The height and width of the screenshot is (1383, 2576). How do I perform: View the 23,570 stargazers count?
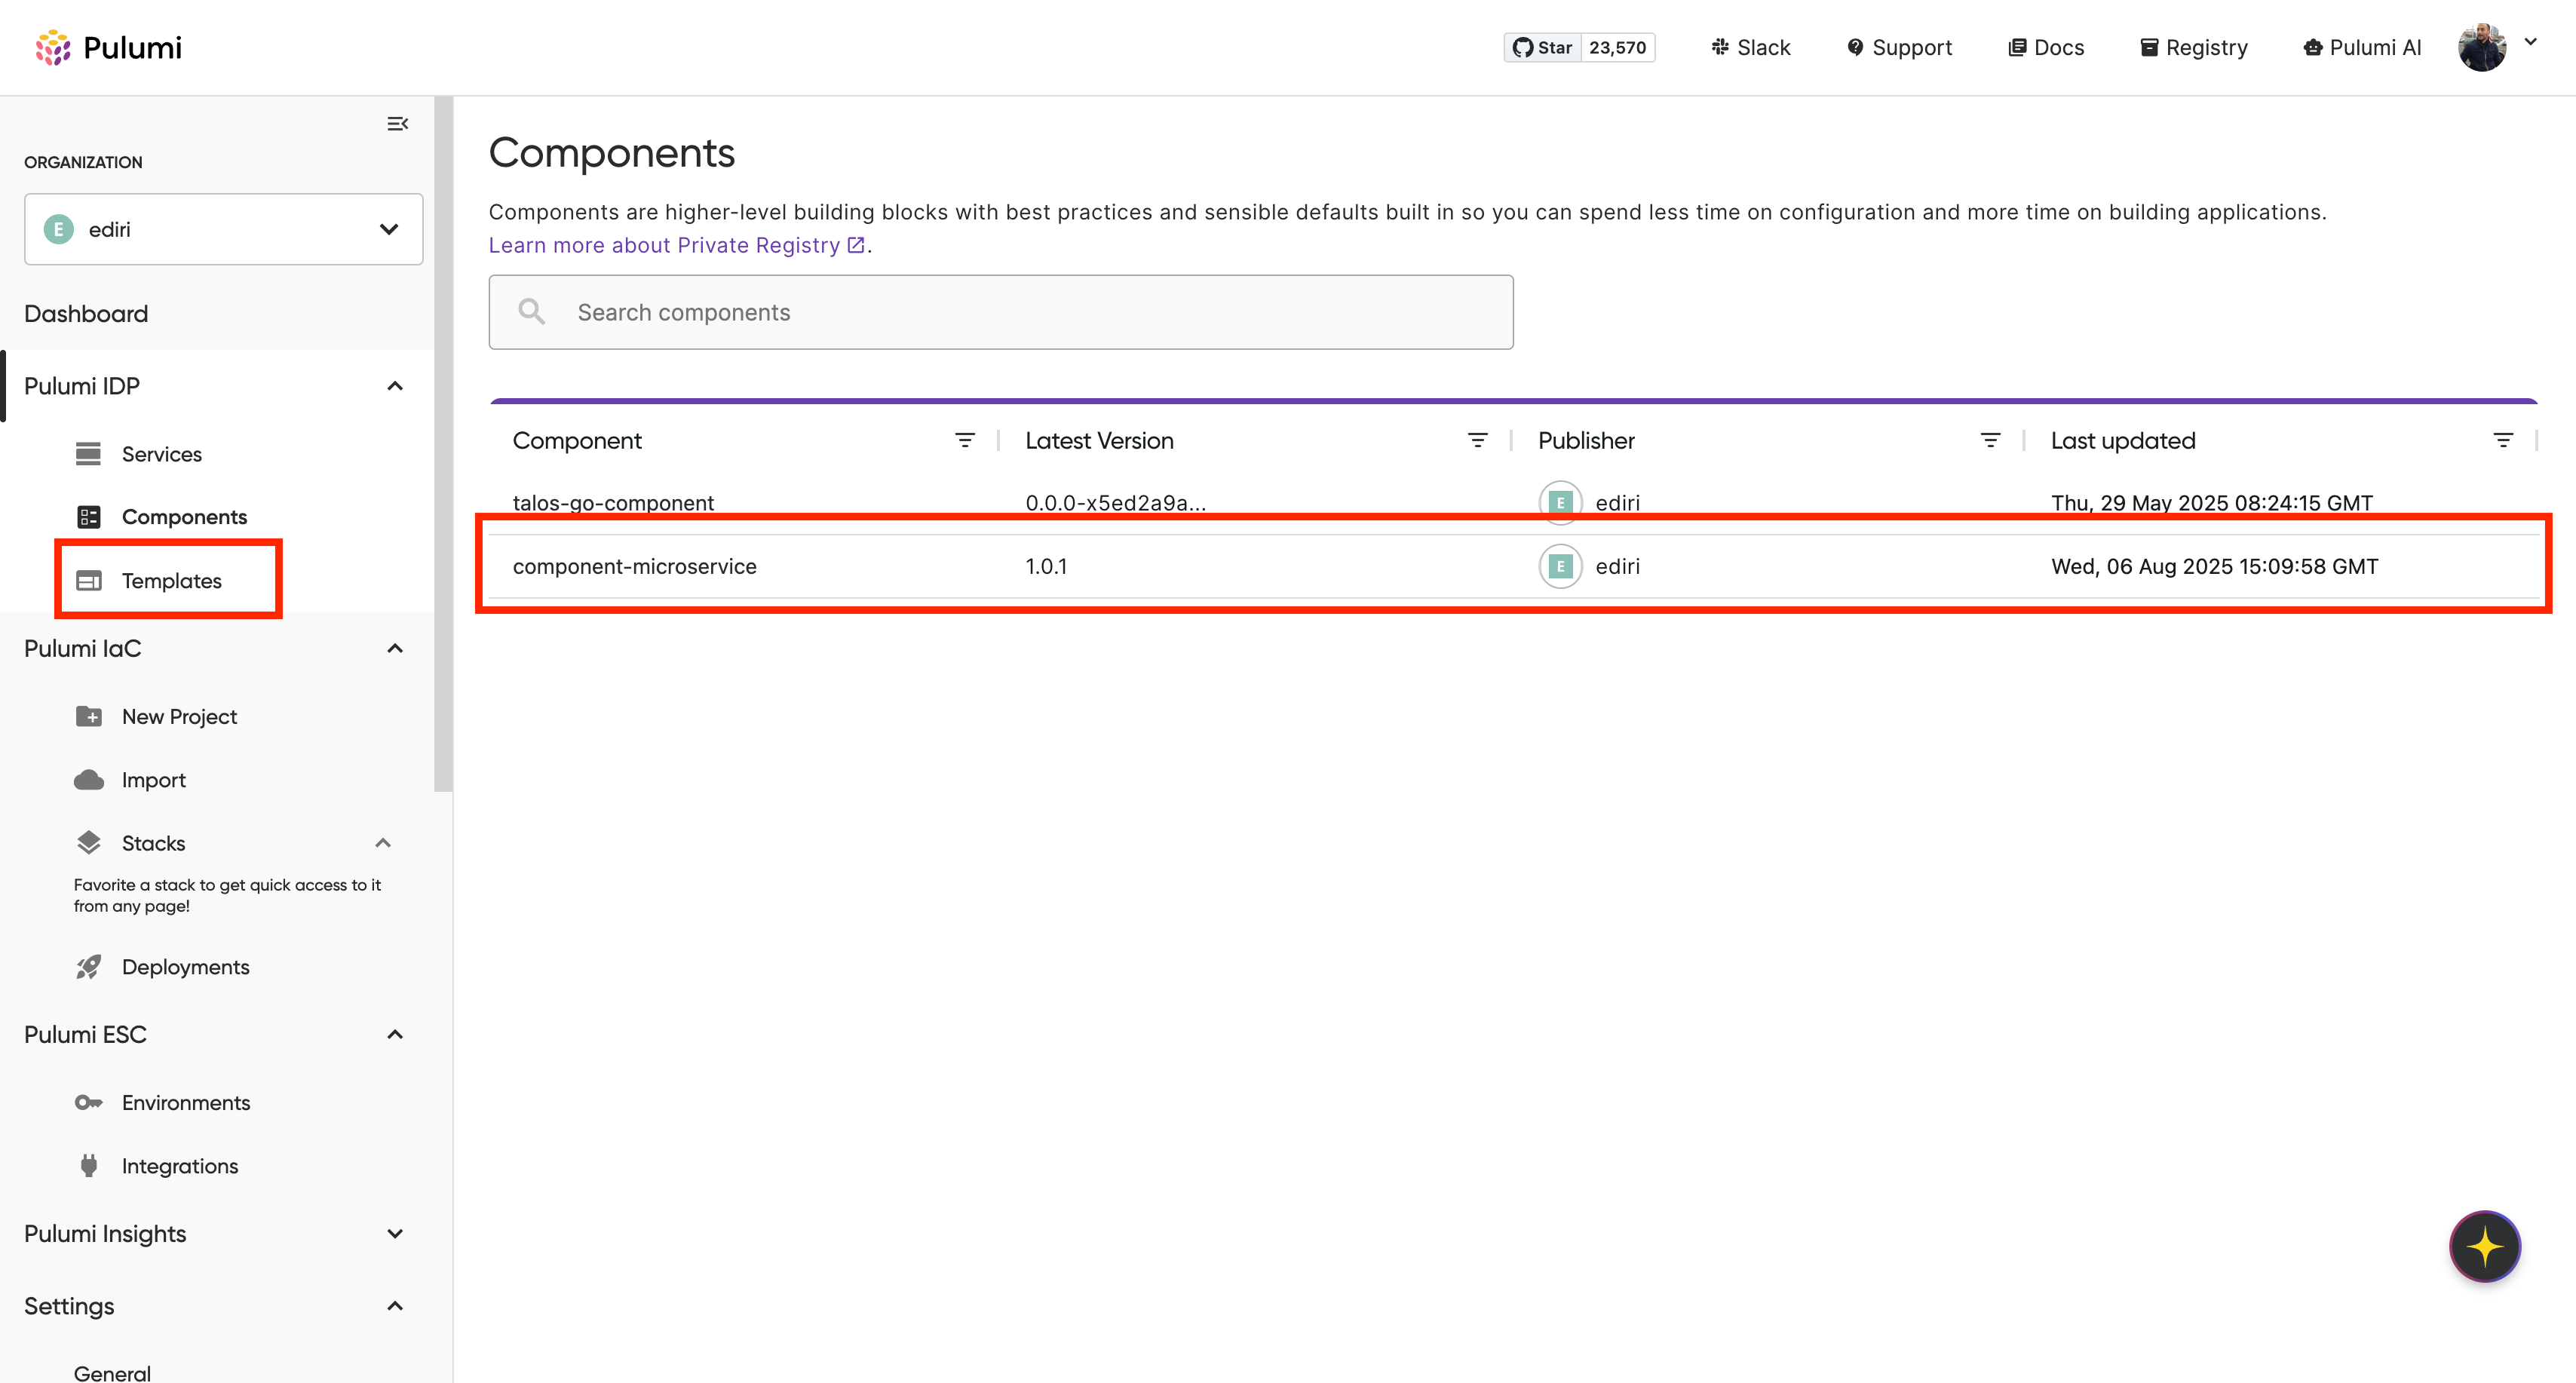point(1618,47)
